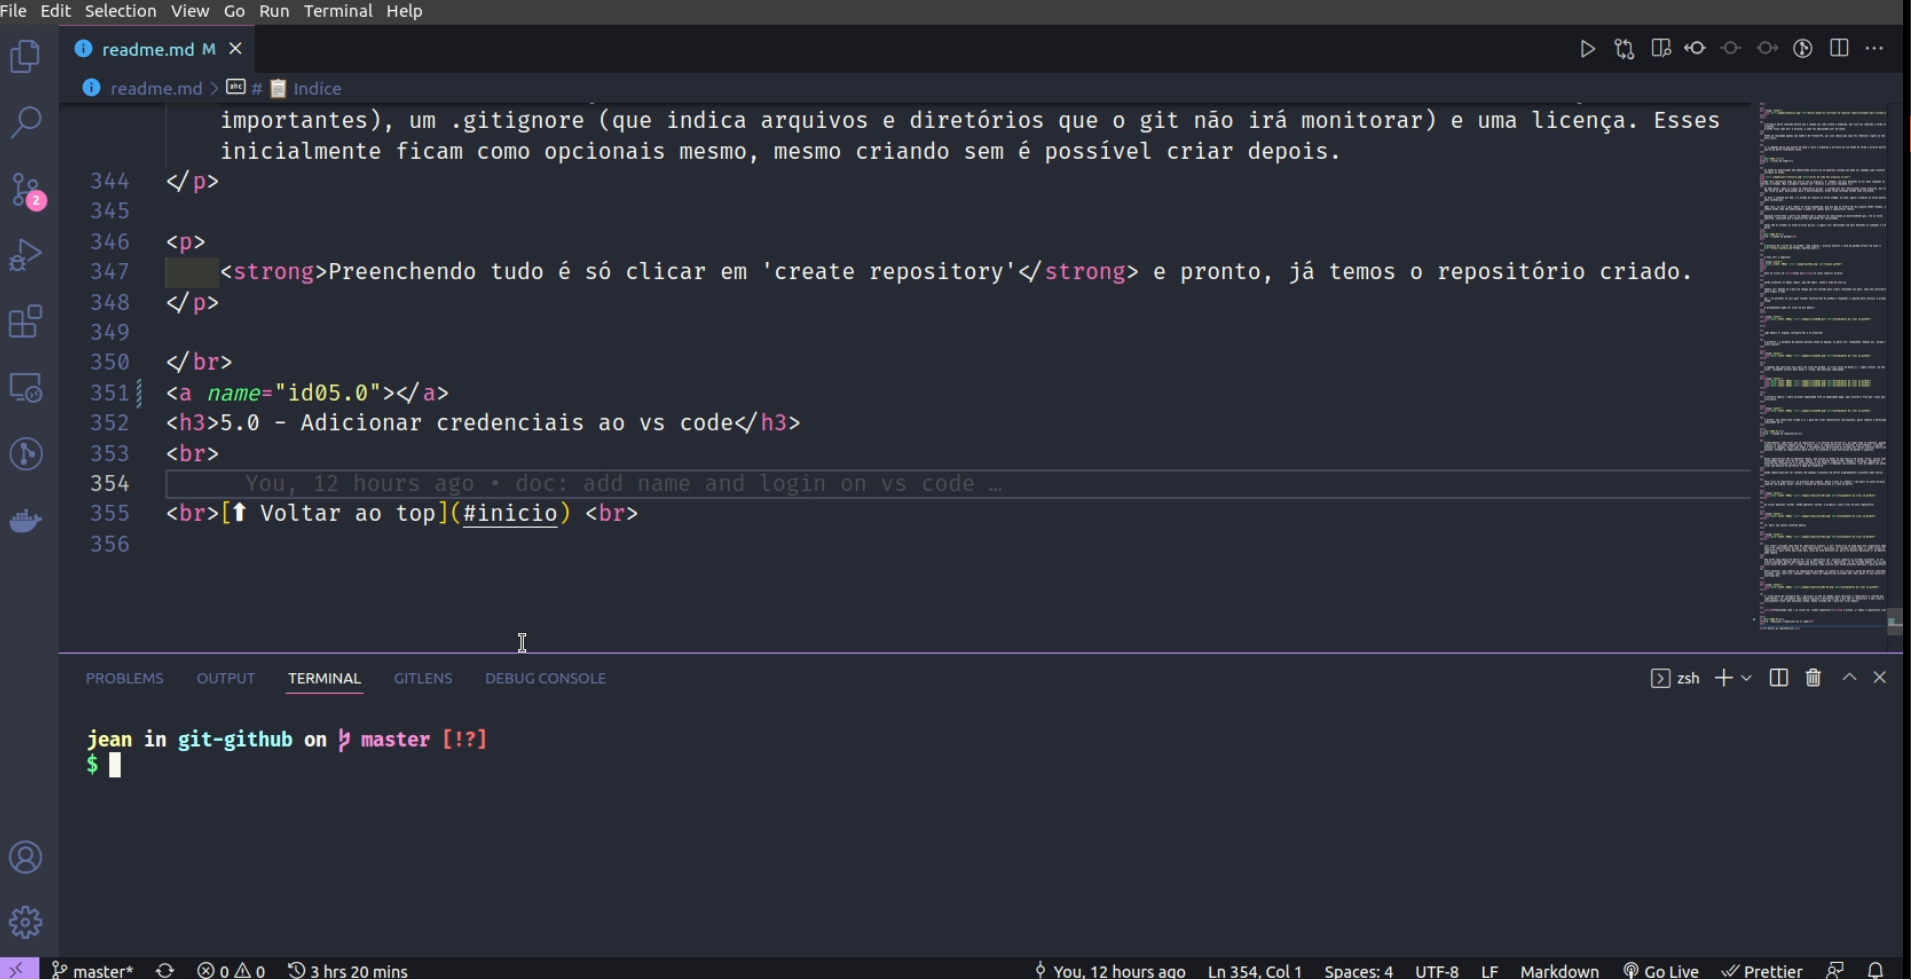Open the View menu
Screen dimensions: 1911x980
[x=190, y=11]
